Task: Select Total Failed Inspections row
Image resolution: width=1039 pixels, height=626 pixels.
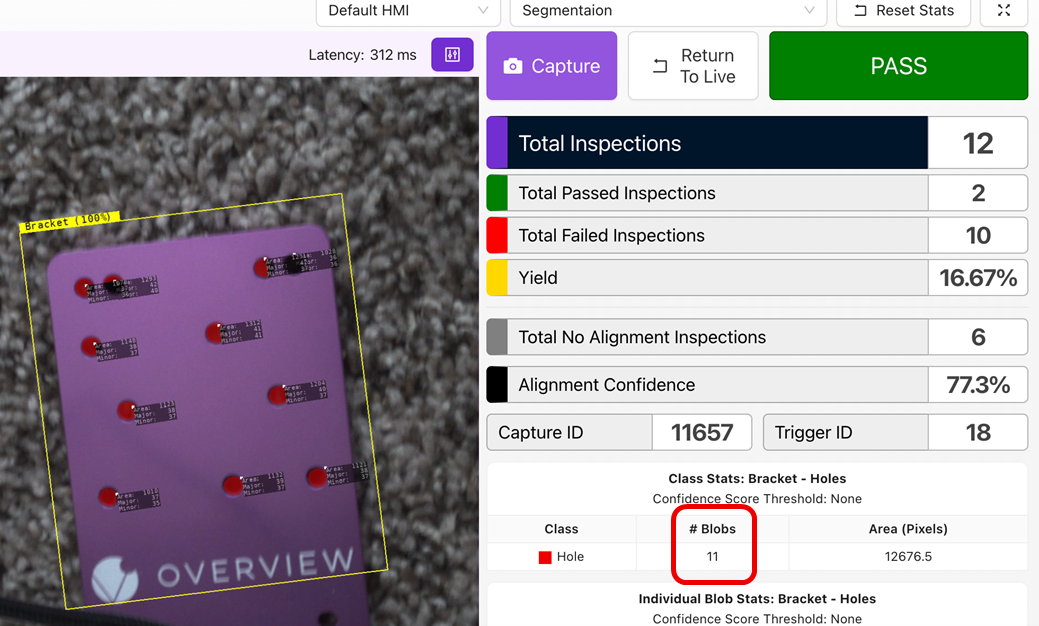Action: [757, 235]
